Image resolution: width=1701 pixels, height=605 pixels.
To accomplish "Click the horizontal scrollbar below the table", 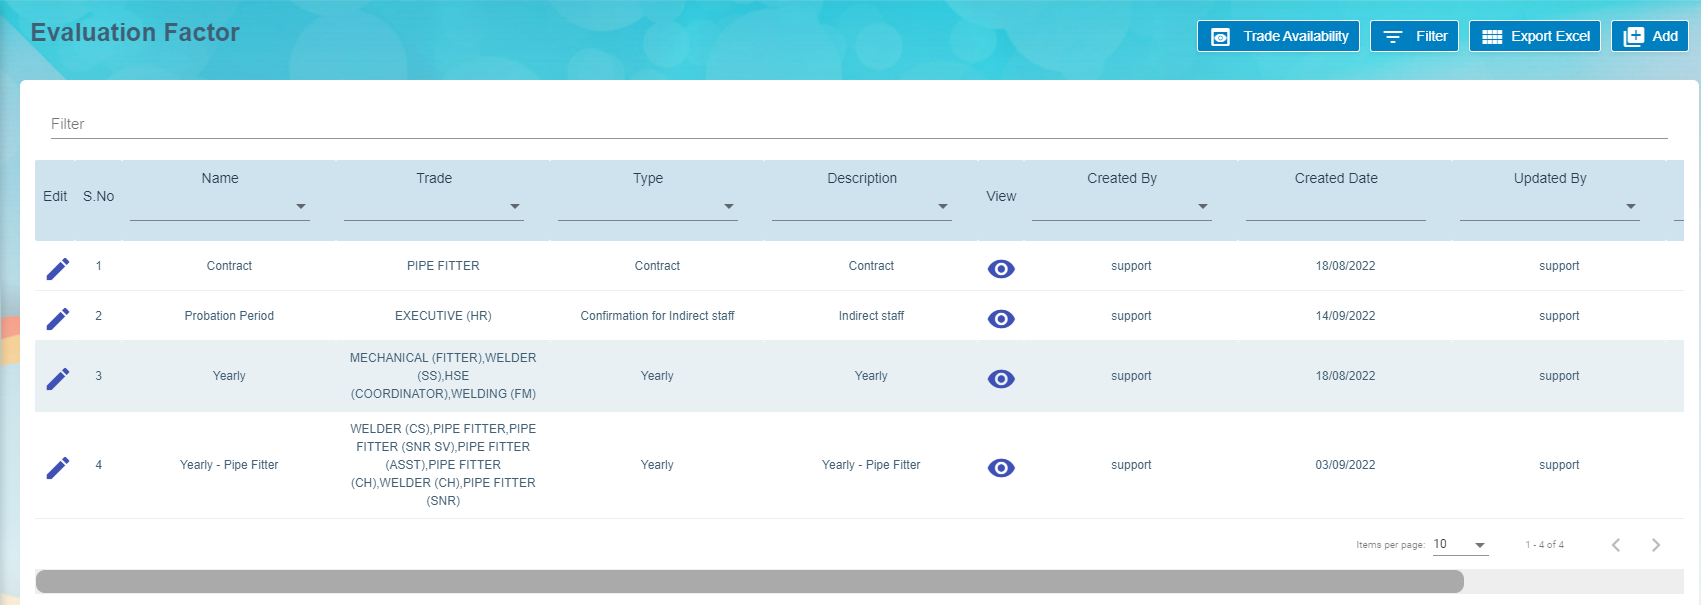I will coord(749,582).
